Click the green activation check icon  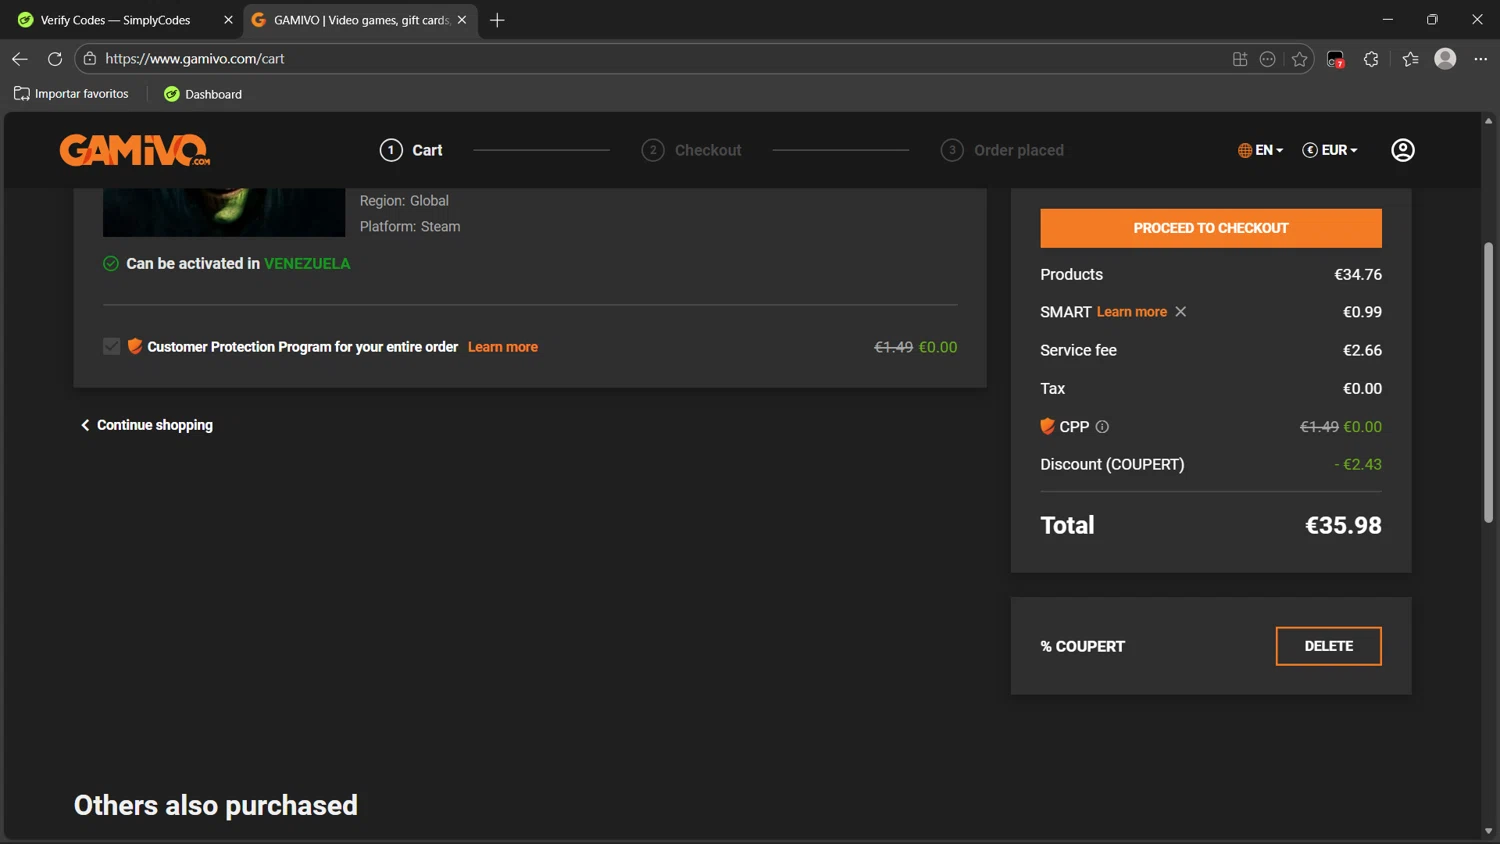click(111, 264)
